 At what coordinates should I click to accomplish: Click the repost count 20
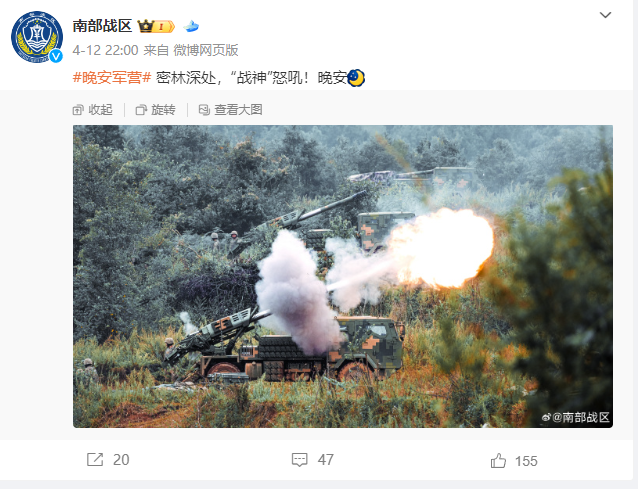coord(121,460)
